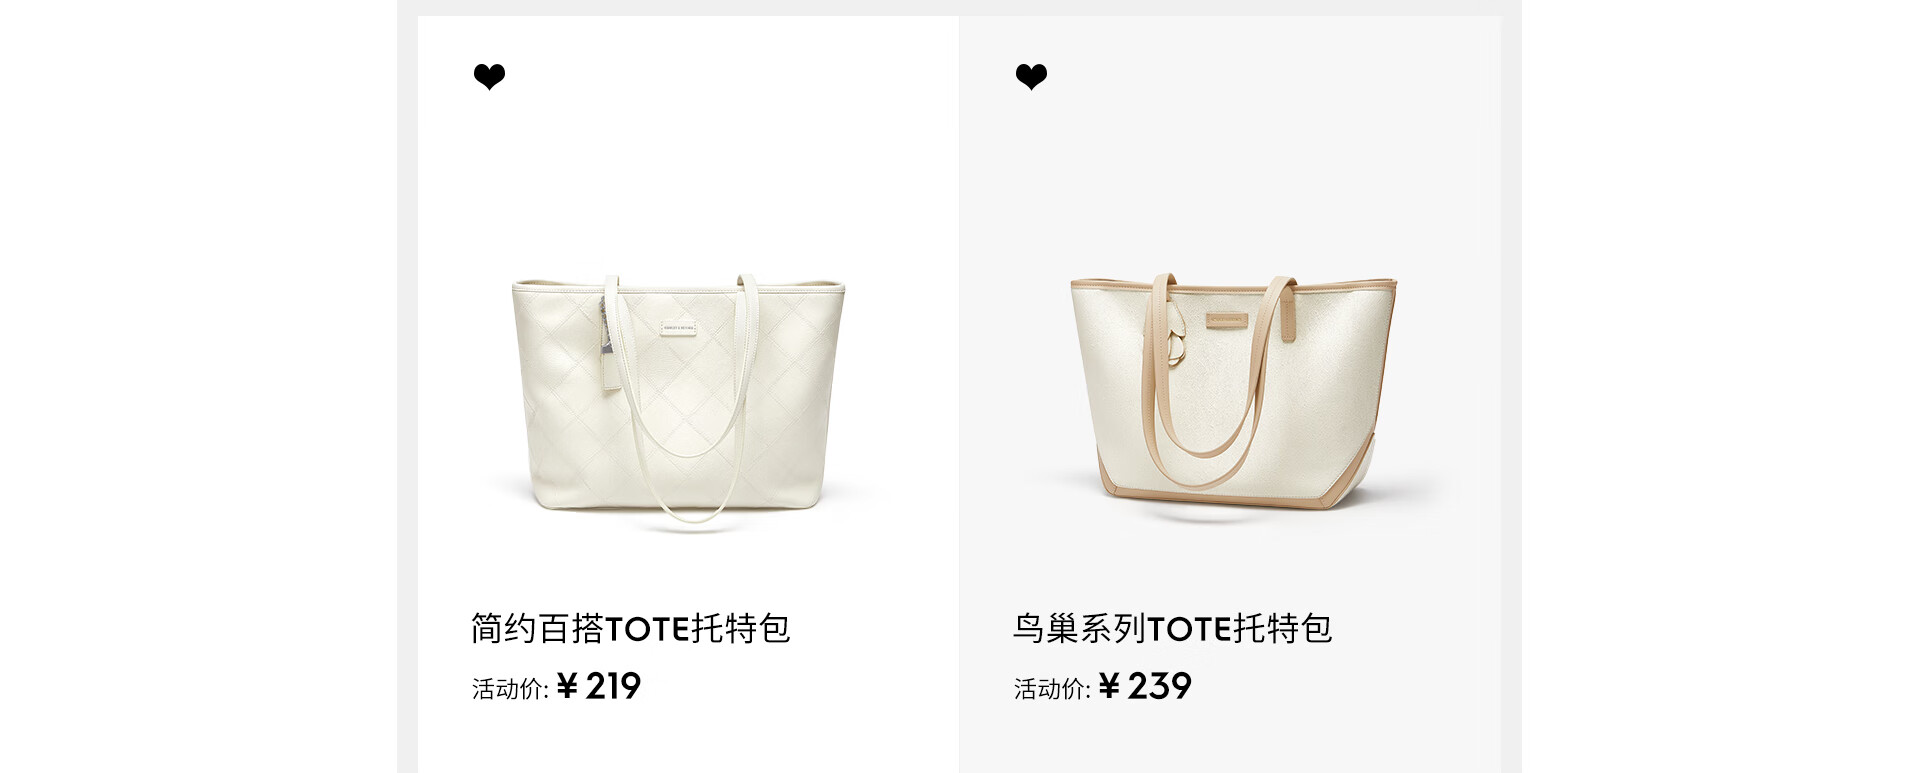Tap the heart icon above the 鸟巢系列 bag
This screenshot has width=1920, height=773.
1031,77
